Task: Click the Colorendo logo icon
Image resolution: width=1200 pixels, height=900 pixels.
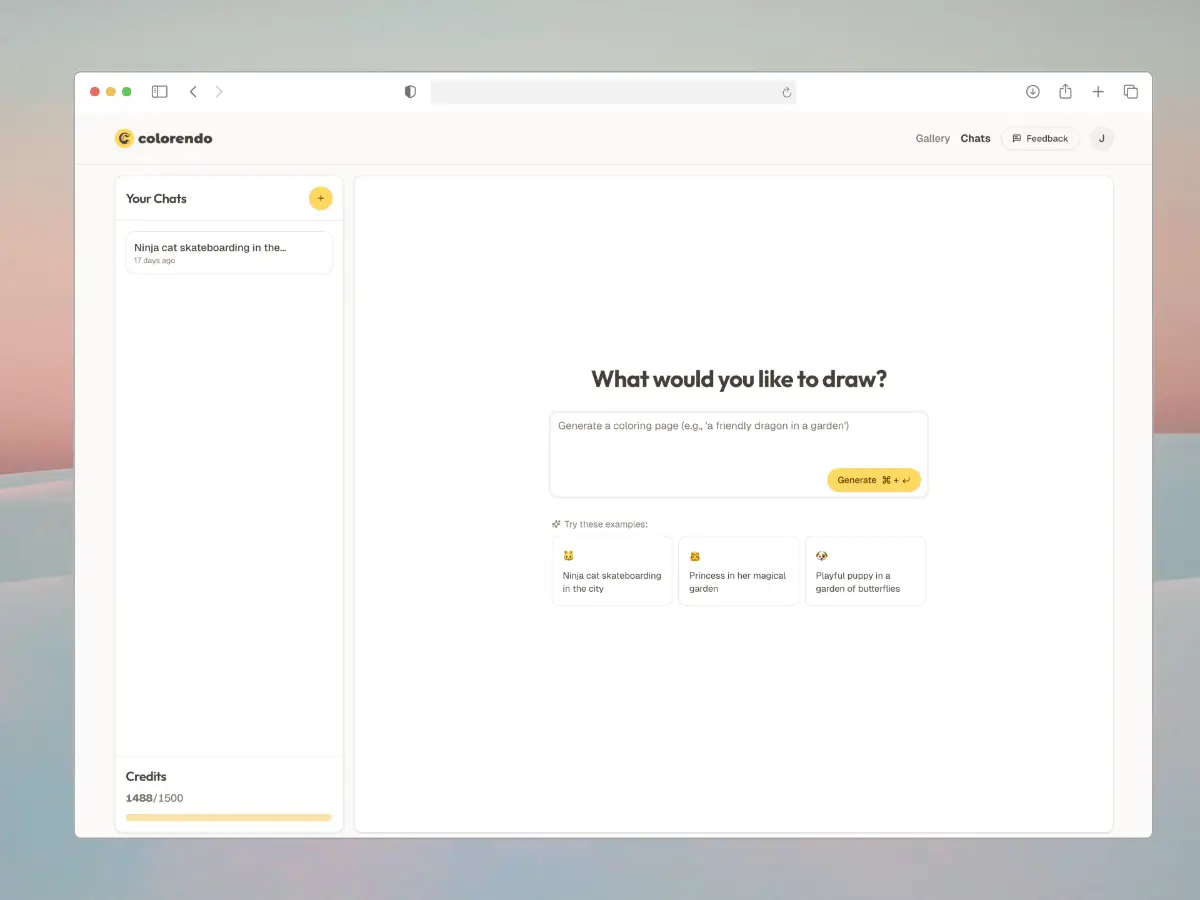Action: 124,138
